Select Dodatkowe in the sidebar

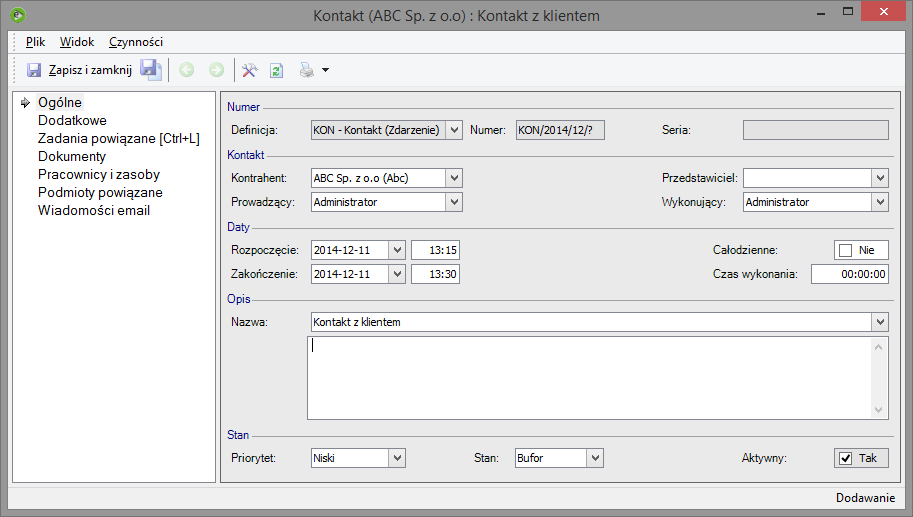pos(72,121)
